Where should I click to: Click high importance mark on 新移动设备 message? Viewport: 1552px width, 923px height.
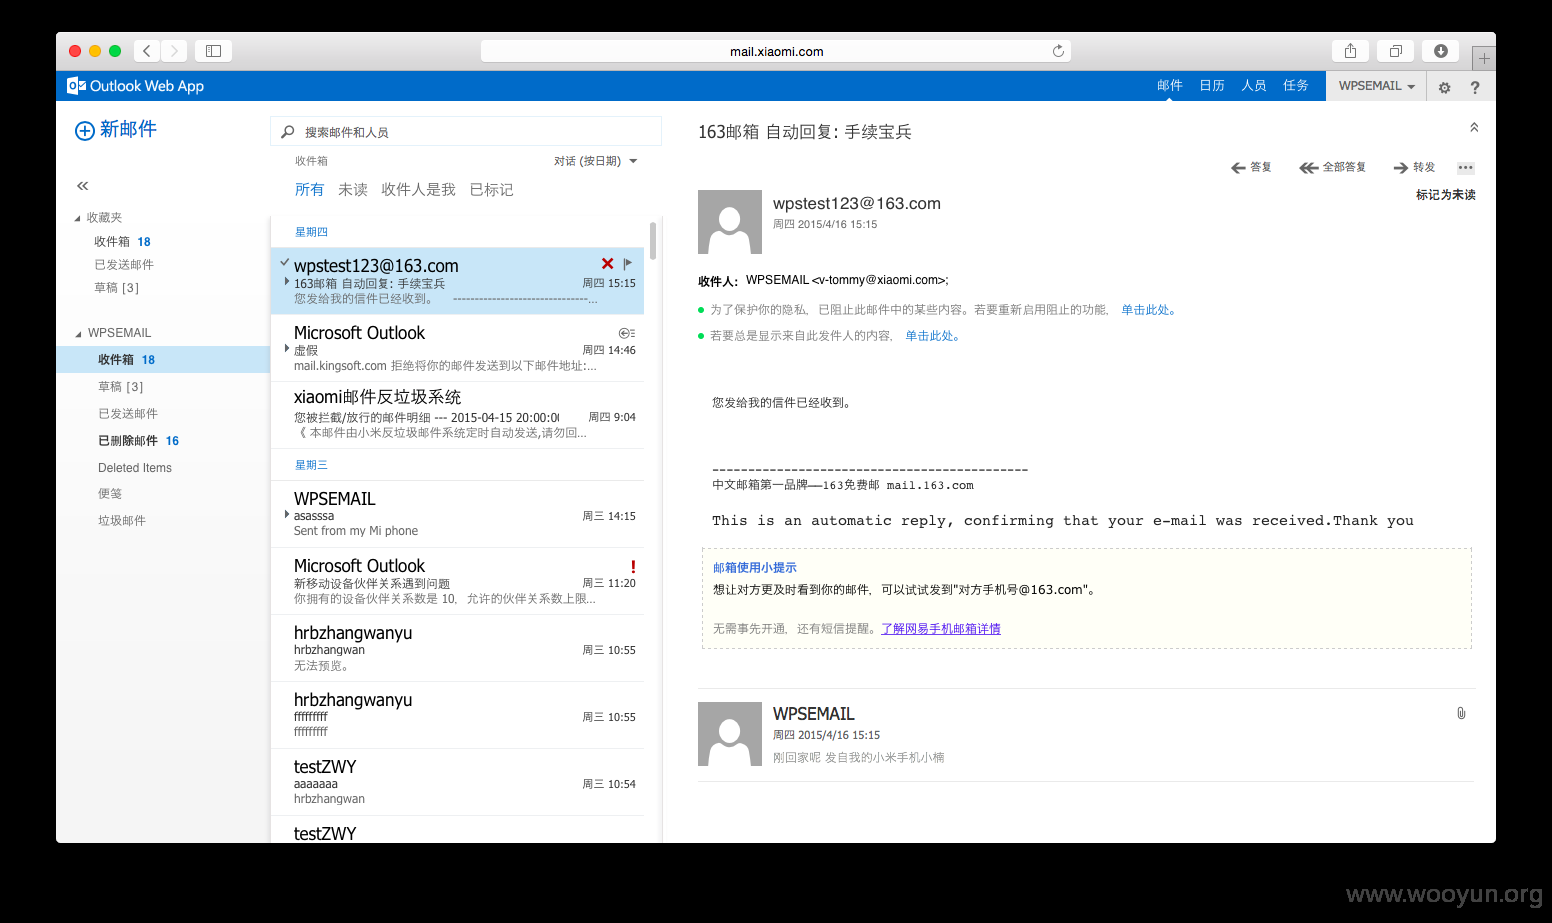633,566
